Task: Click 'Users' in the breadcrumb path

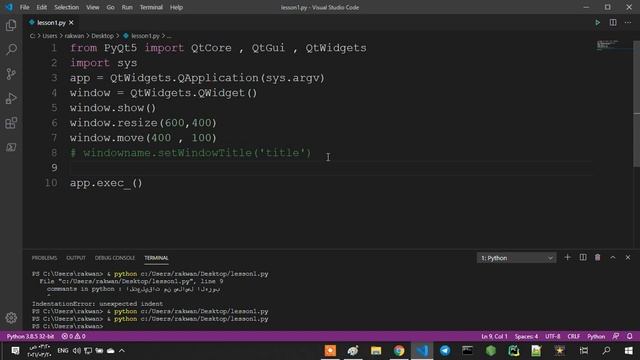Action: (50, 36)
